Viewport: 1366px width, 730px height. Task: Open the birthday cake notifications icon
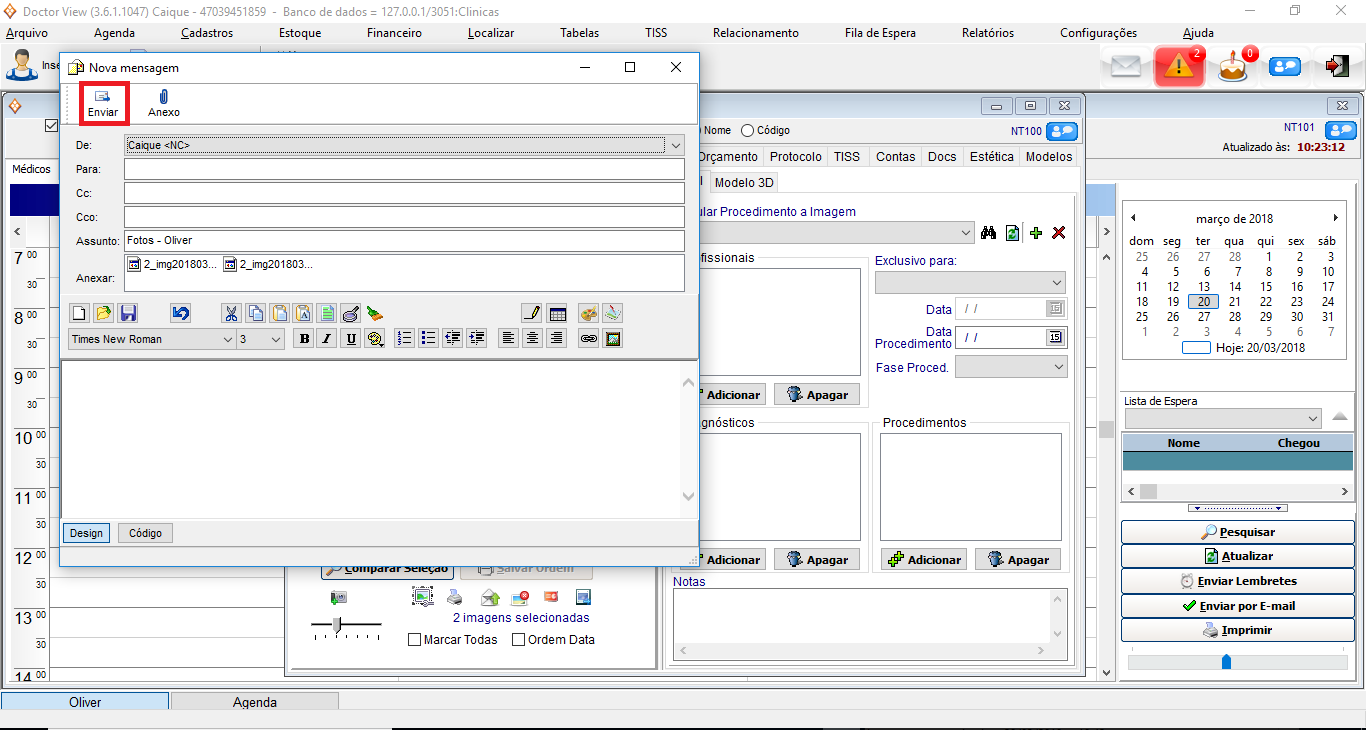tap(1233, 67)
